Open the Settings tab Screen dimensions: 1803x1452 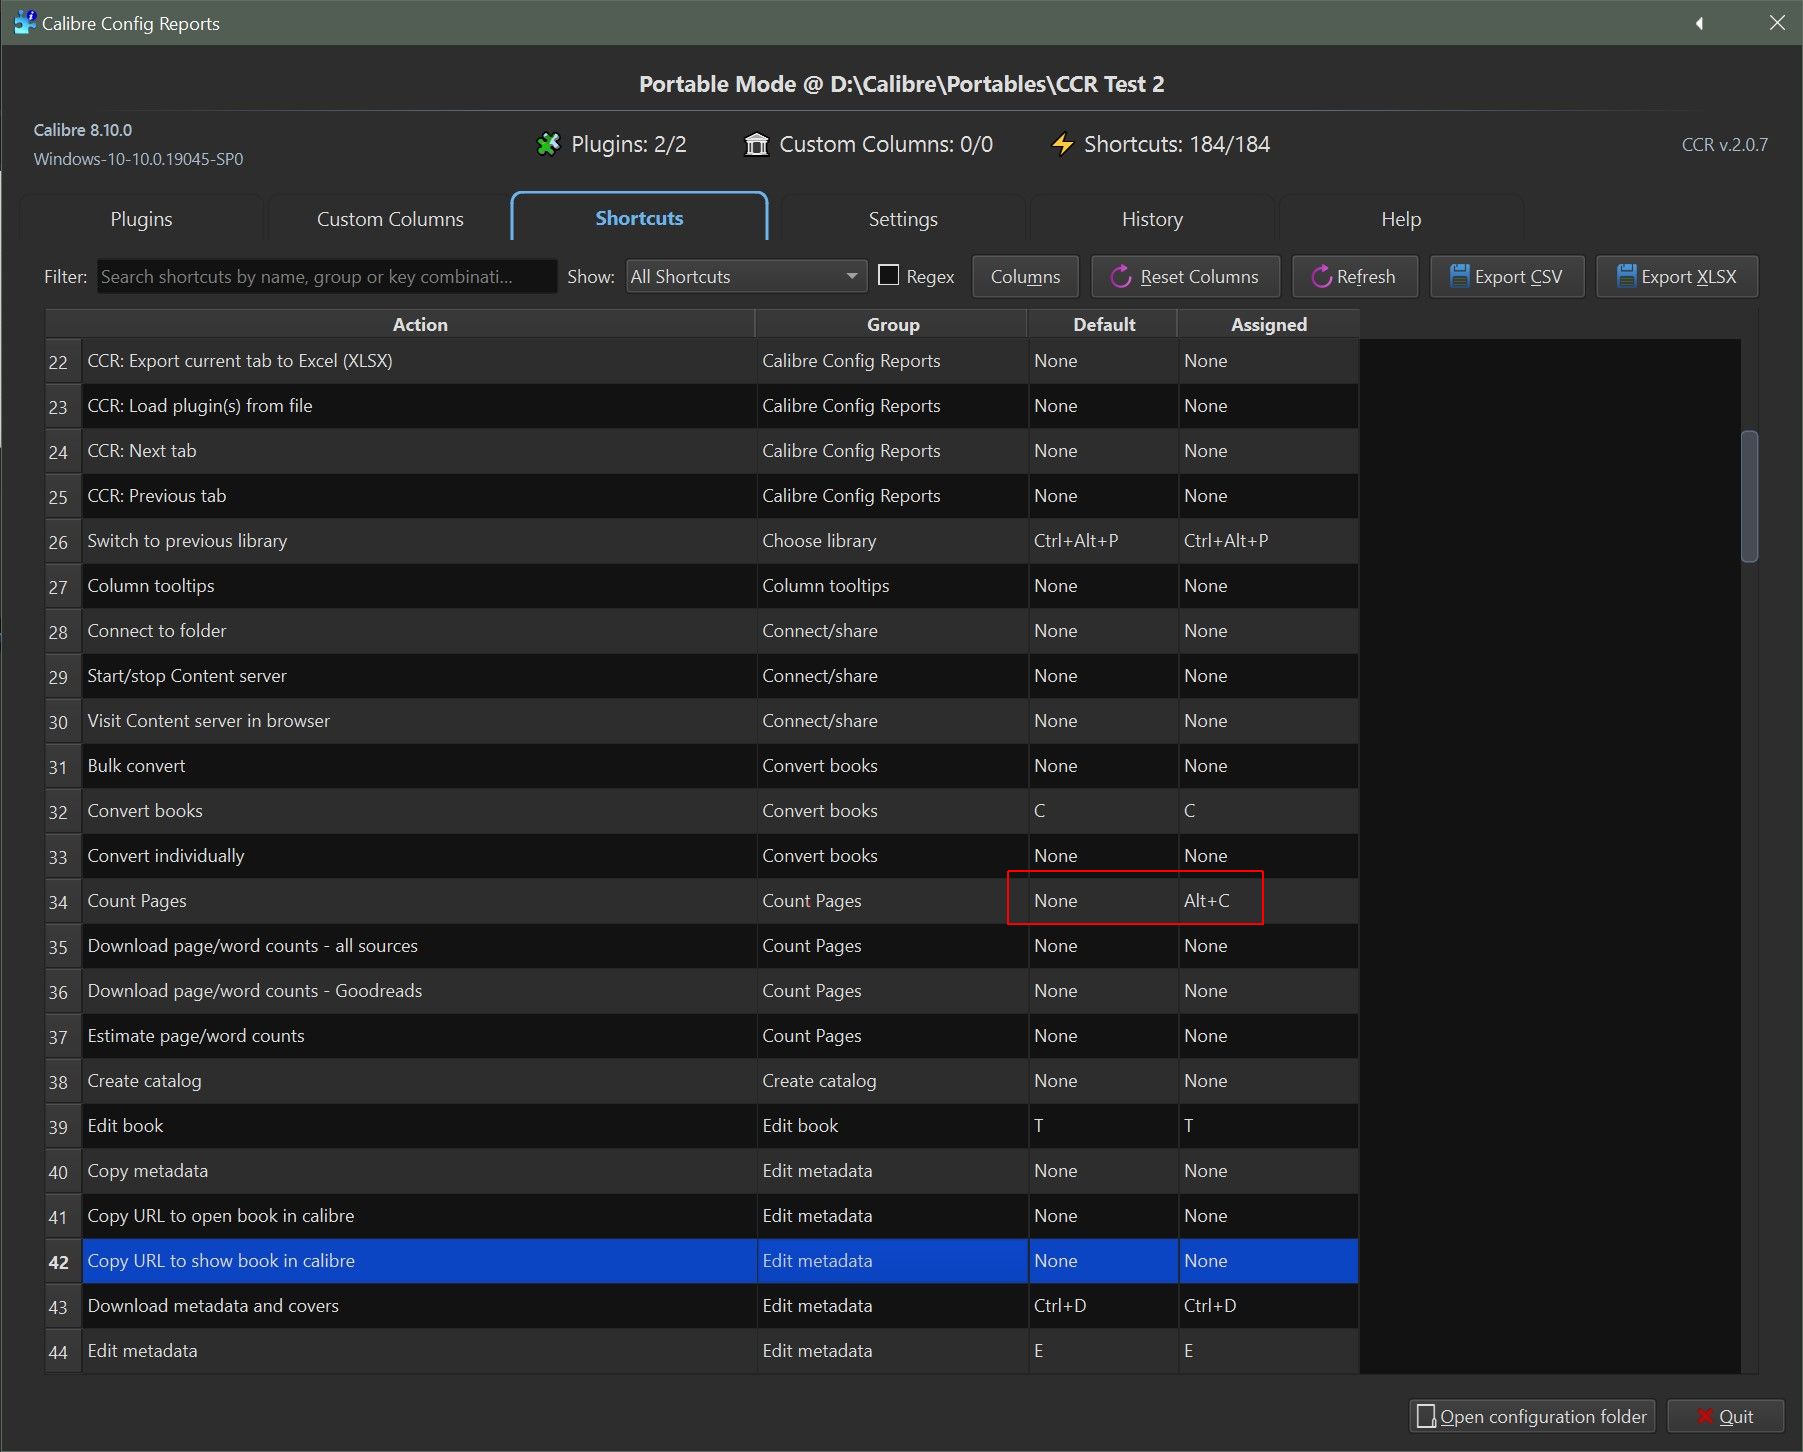(x=903, y=219)
